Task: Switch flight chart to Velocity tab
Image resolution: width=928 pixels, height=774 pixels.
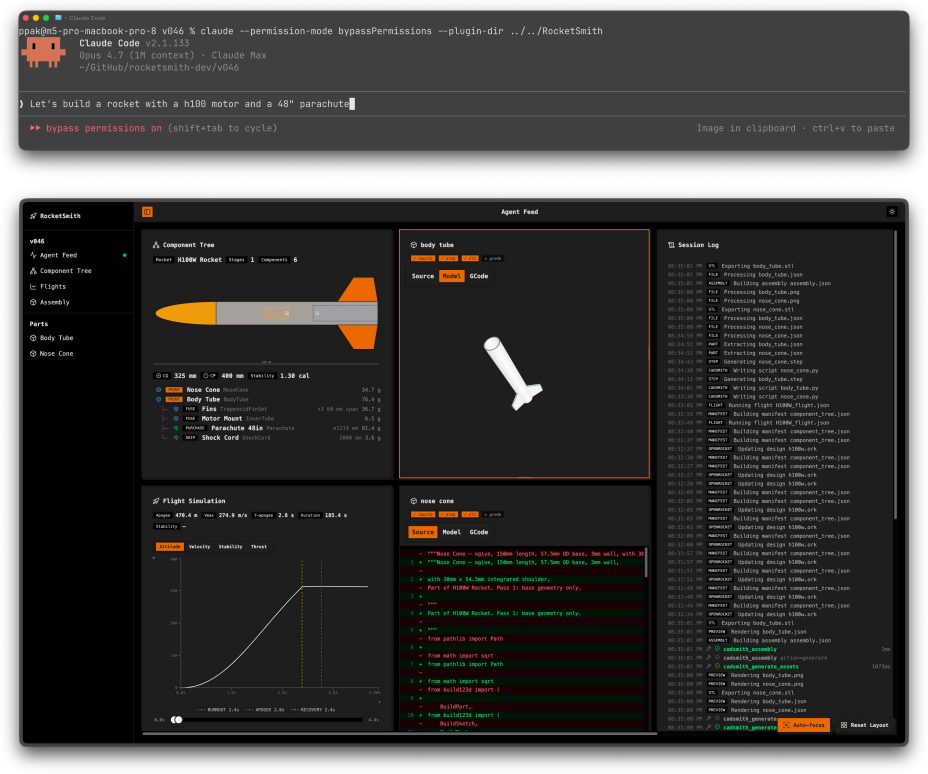Action: tap(199, 547)
